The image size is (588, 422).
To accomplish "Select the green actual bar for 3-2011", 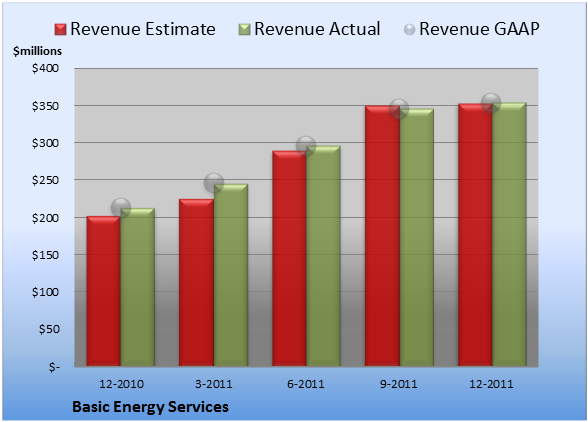I will [231, 275].
